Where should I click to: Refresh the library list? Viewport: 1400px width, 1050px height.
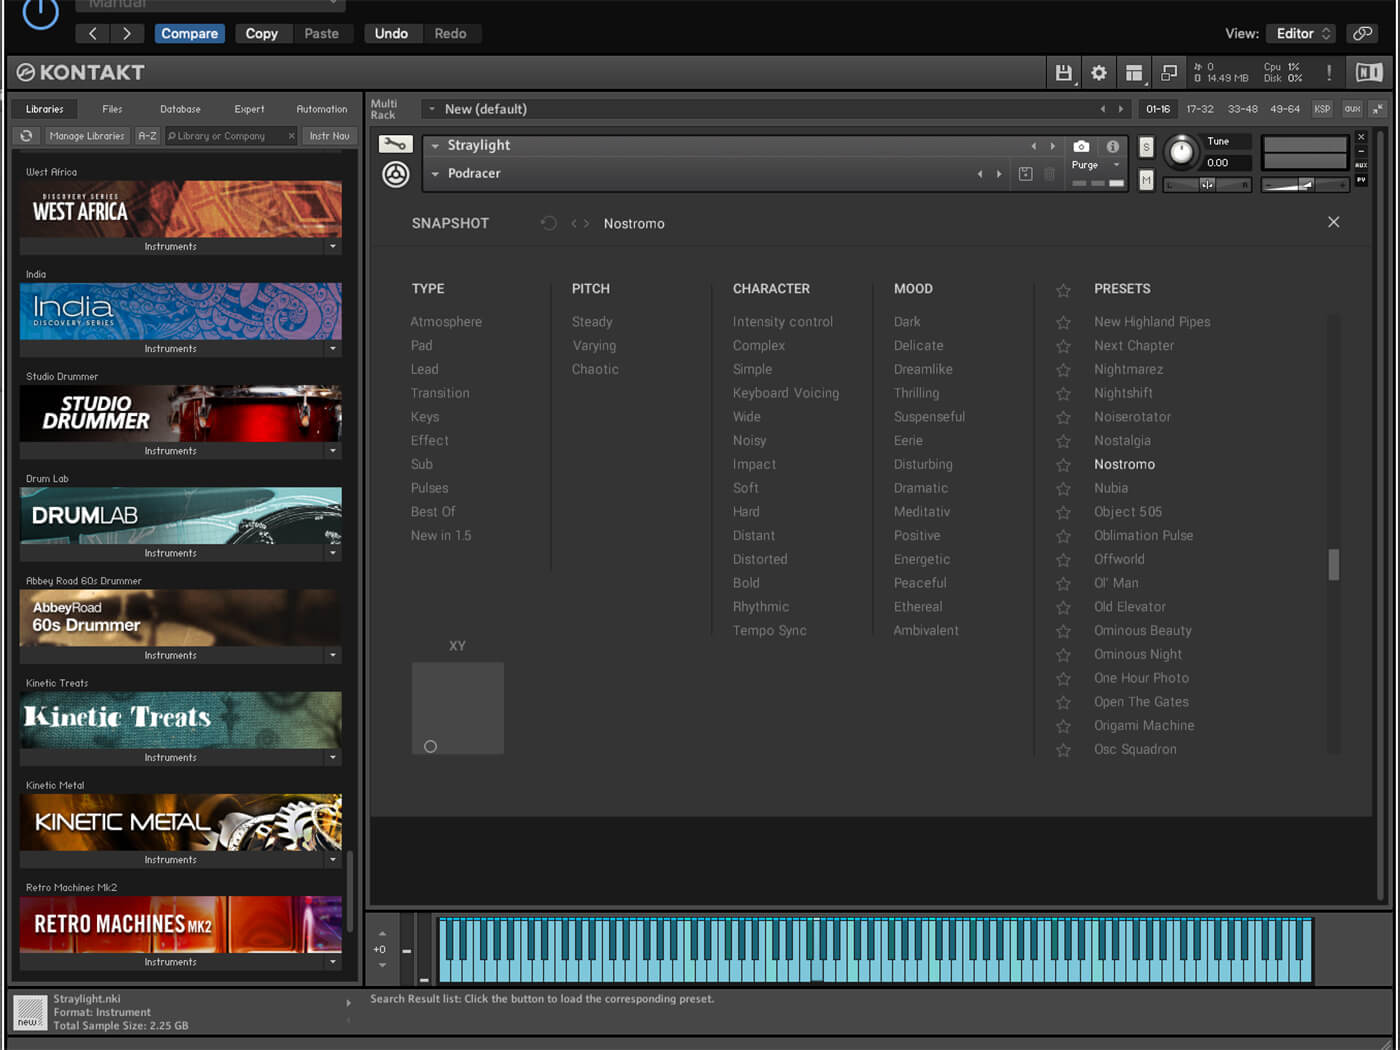(x=27, y=136)
